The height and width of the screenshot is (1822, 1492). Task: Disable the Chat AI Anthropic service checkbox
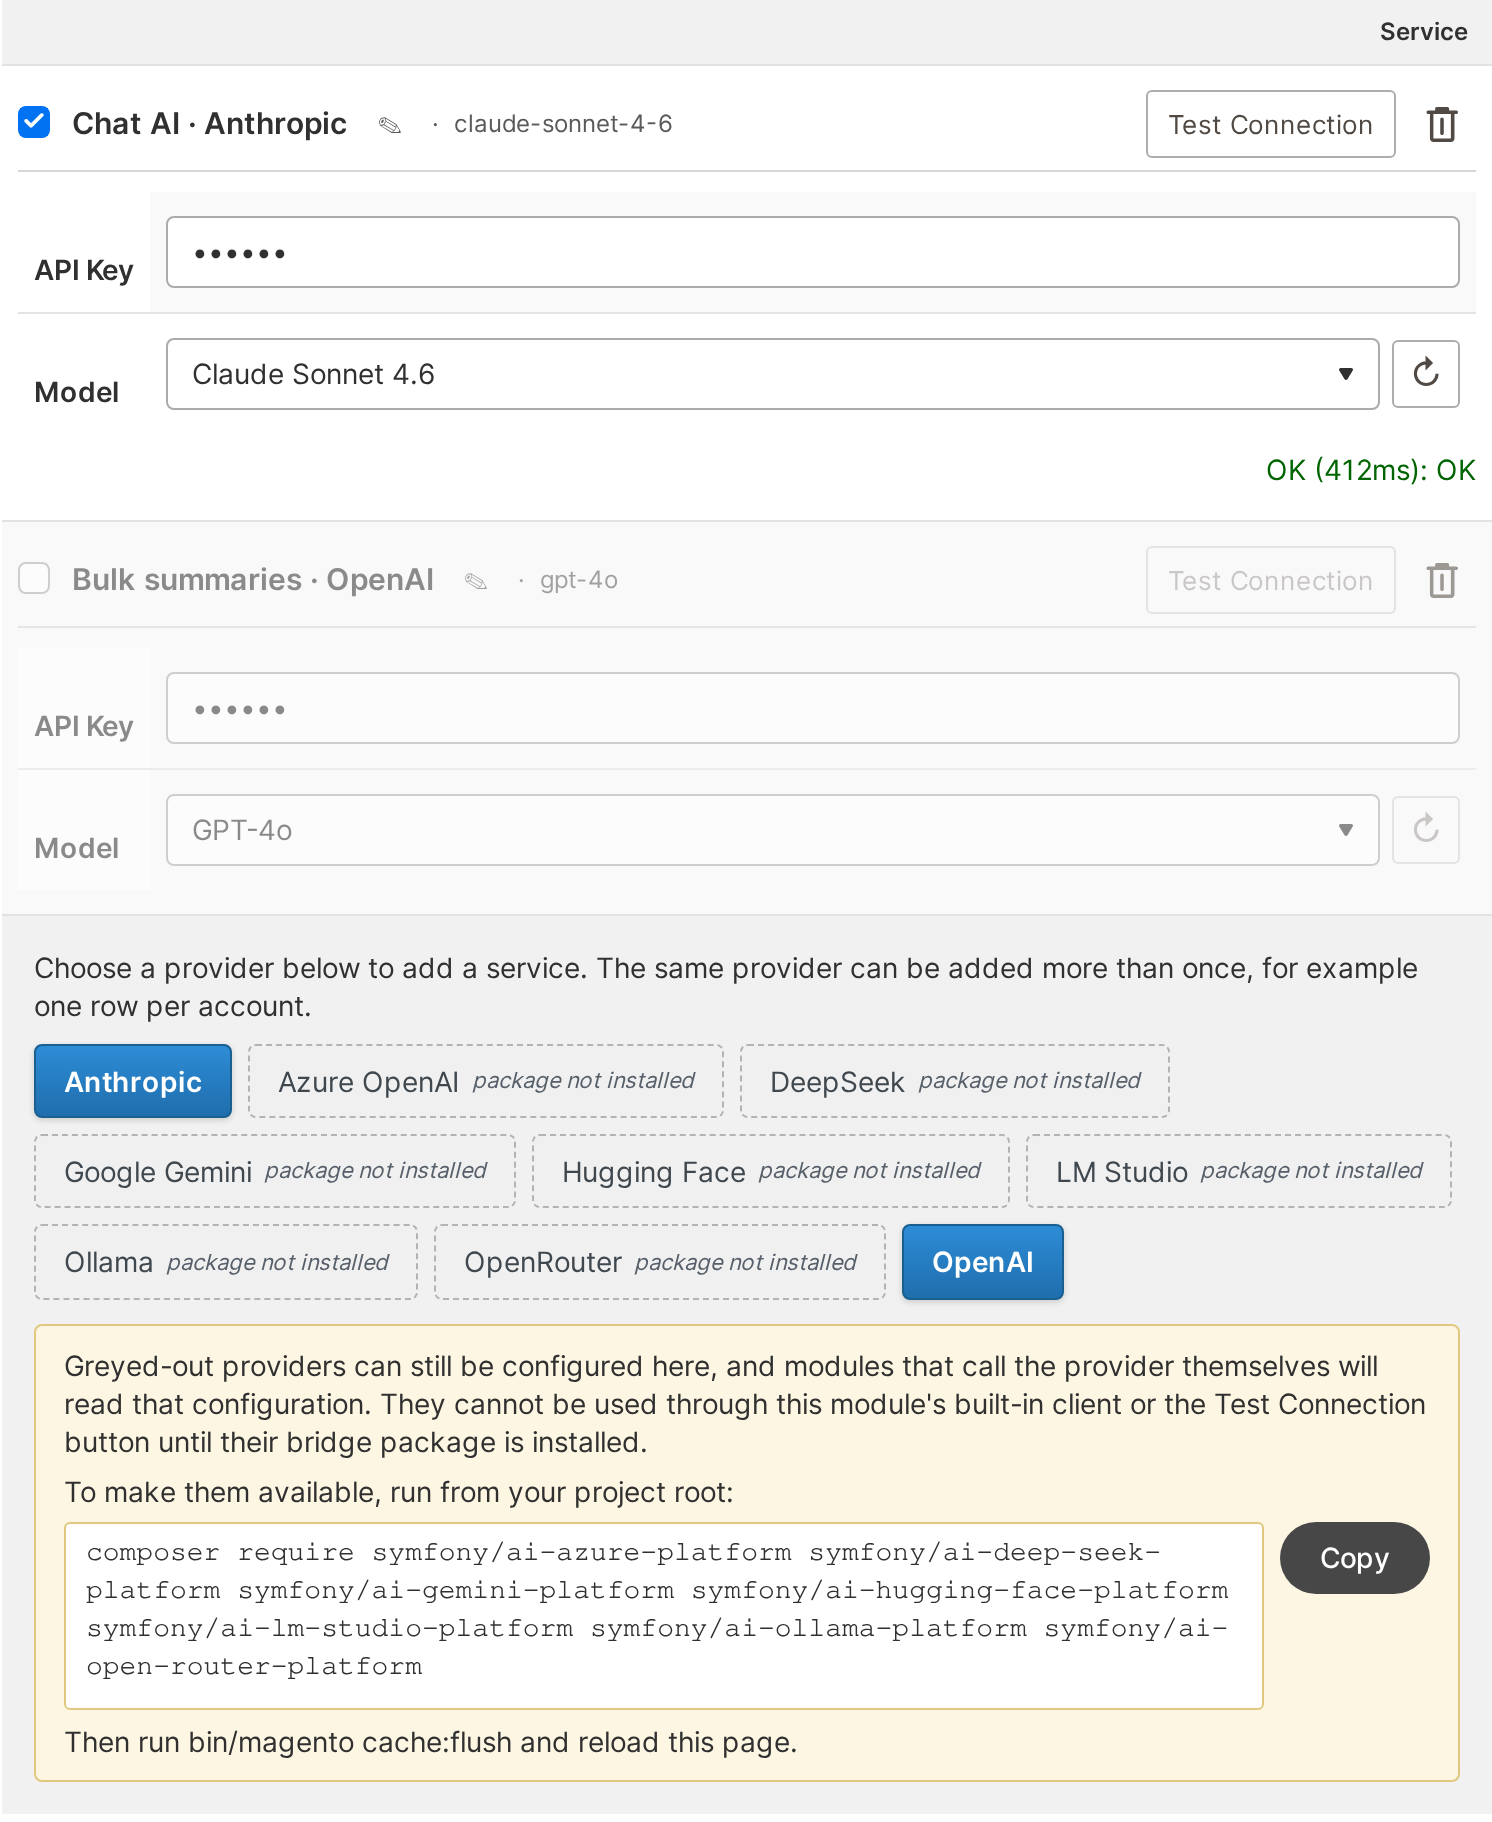click(x=34, y=122)
